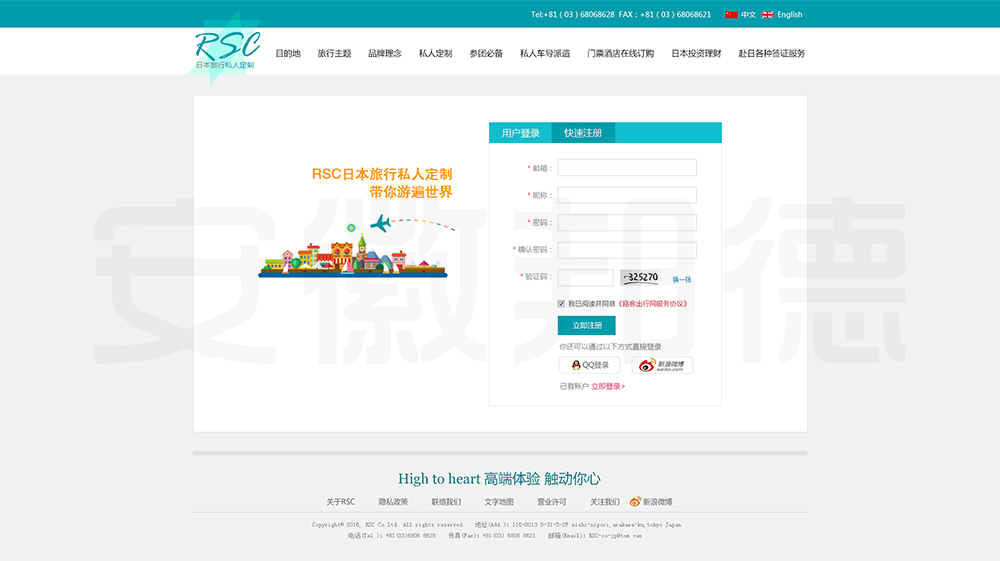The width and height of the screenshot is (1000, 561).
Task: Log in with Sina Weibo button
Action: click(661, 365)
